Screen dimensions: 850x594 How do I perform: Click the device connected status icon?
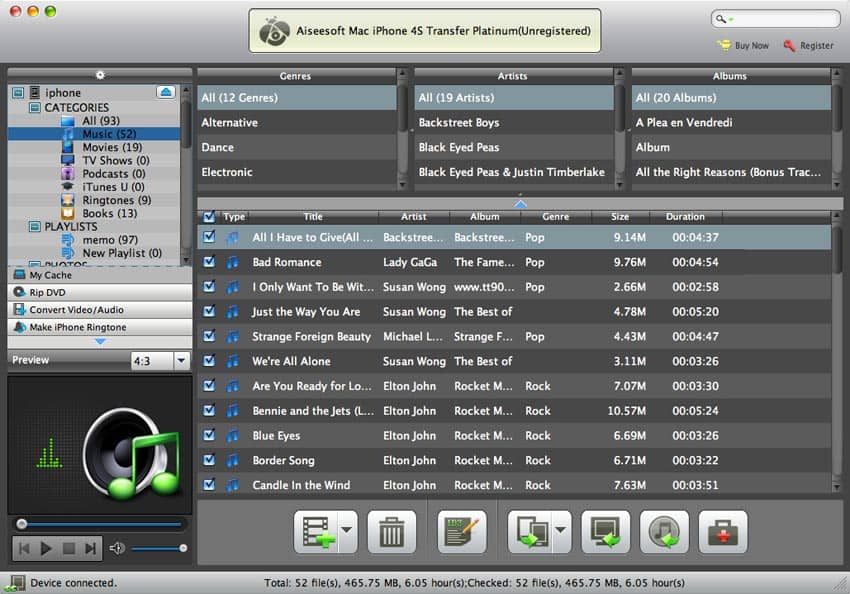click(15, 583)
